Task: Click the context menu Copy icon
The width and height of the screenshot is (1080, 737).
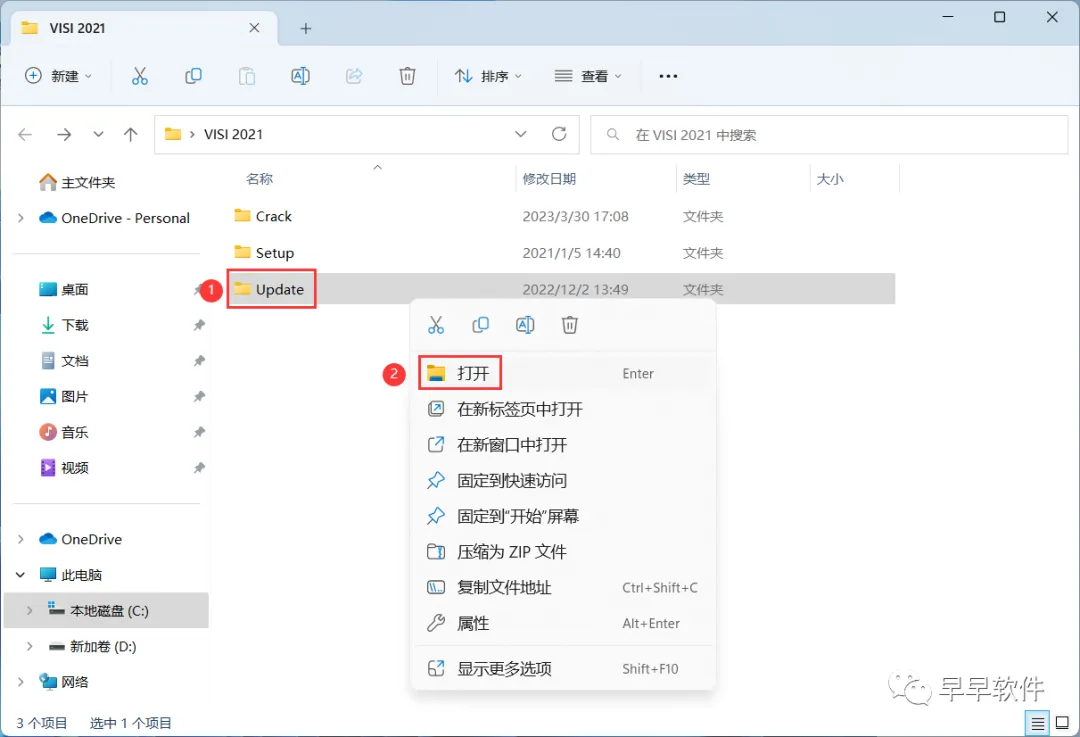Action: [481, 325]
